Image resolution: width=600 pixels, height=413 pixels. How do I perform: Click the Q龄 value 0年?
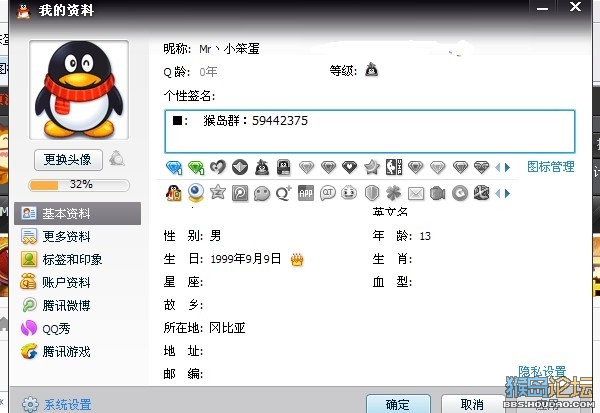[208, 72]
